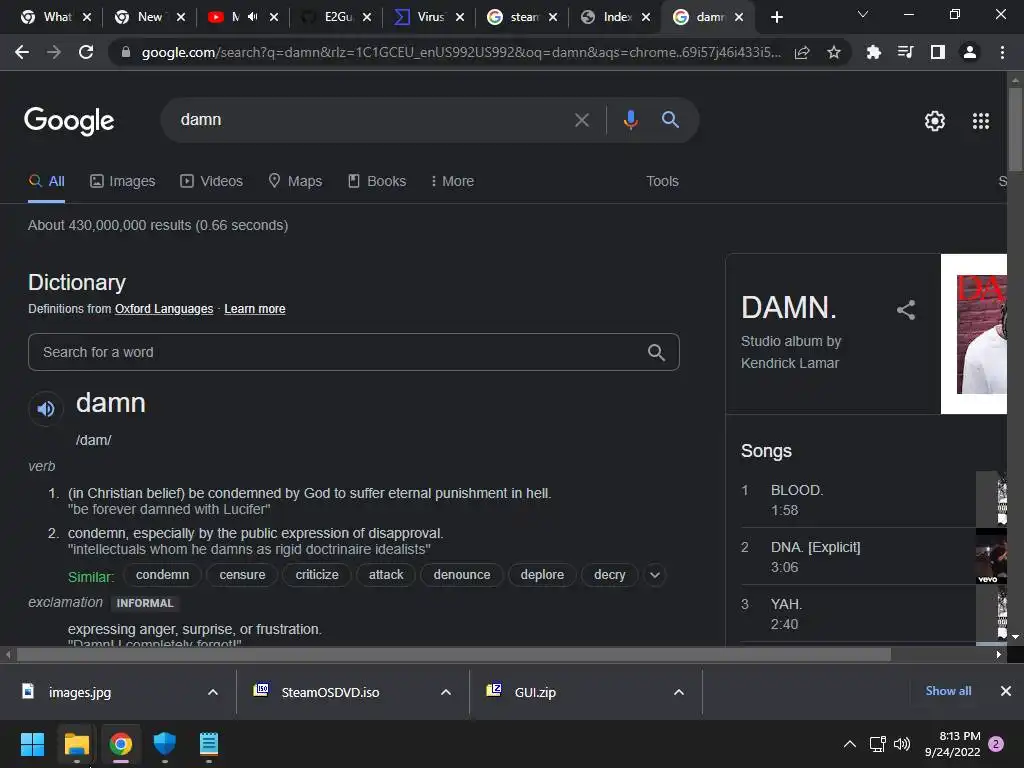Switch to Maps results tab

pos(295,182)
